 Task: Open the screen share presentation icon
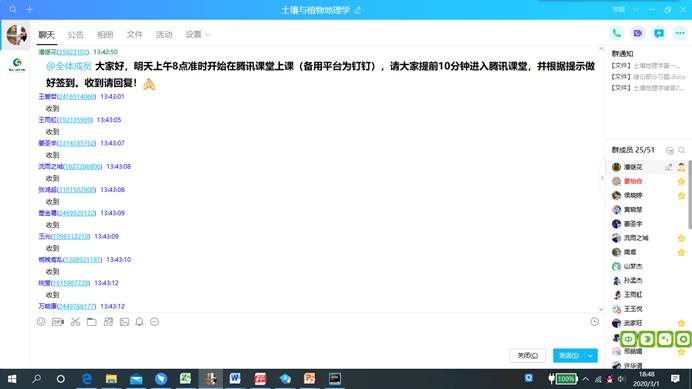(x=659, y=34)
